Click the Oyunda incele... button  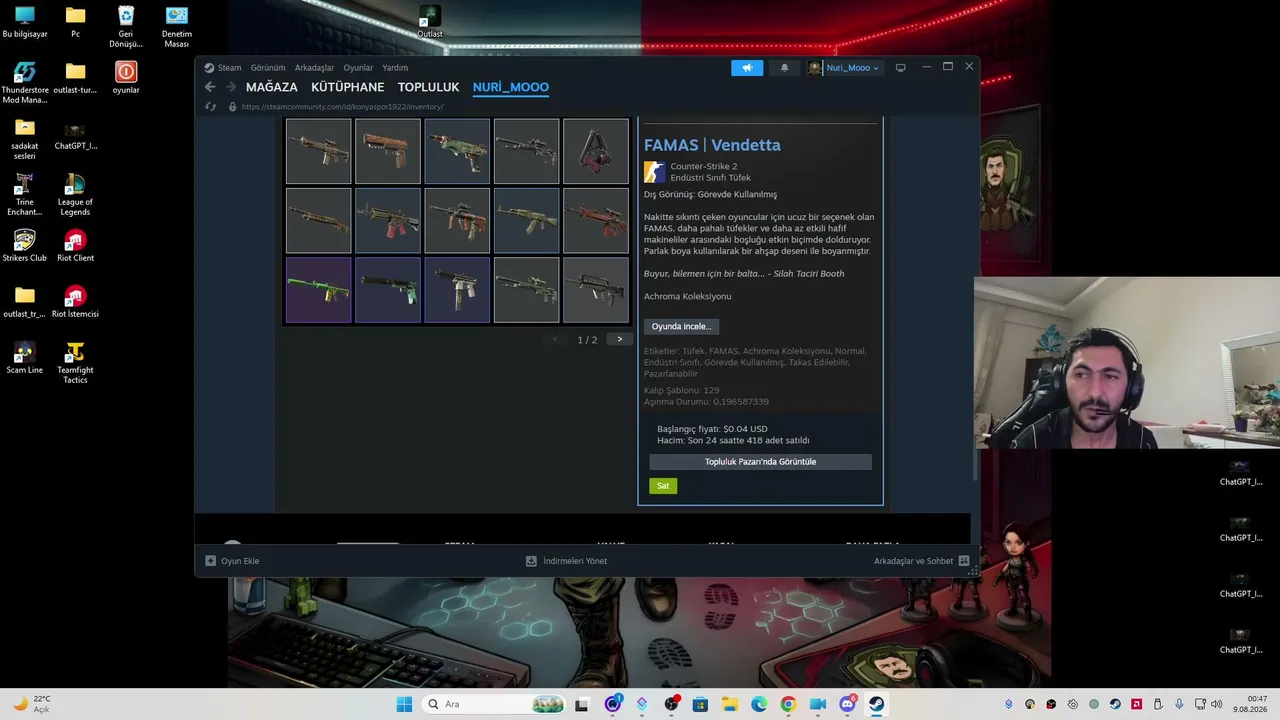tap(681, 326)
